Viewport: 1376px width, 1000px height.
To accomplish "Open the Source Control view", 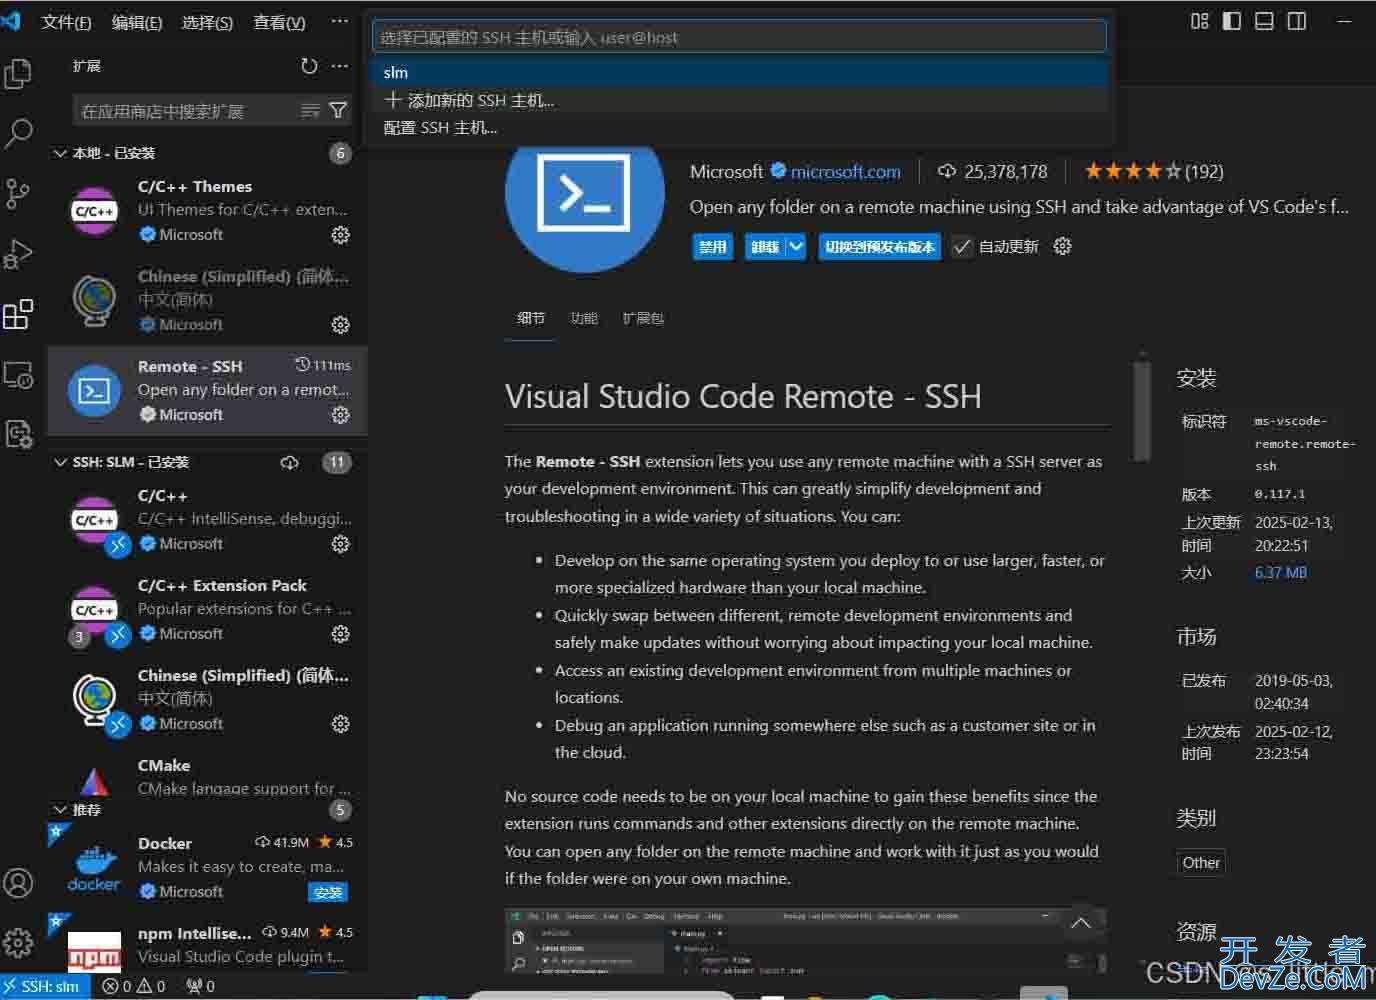I will 18,194.
